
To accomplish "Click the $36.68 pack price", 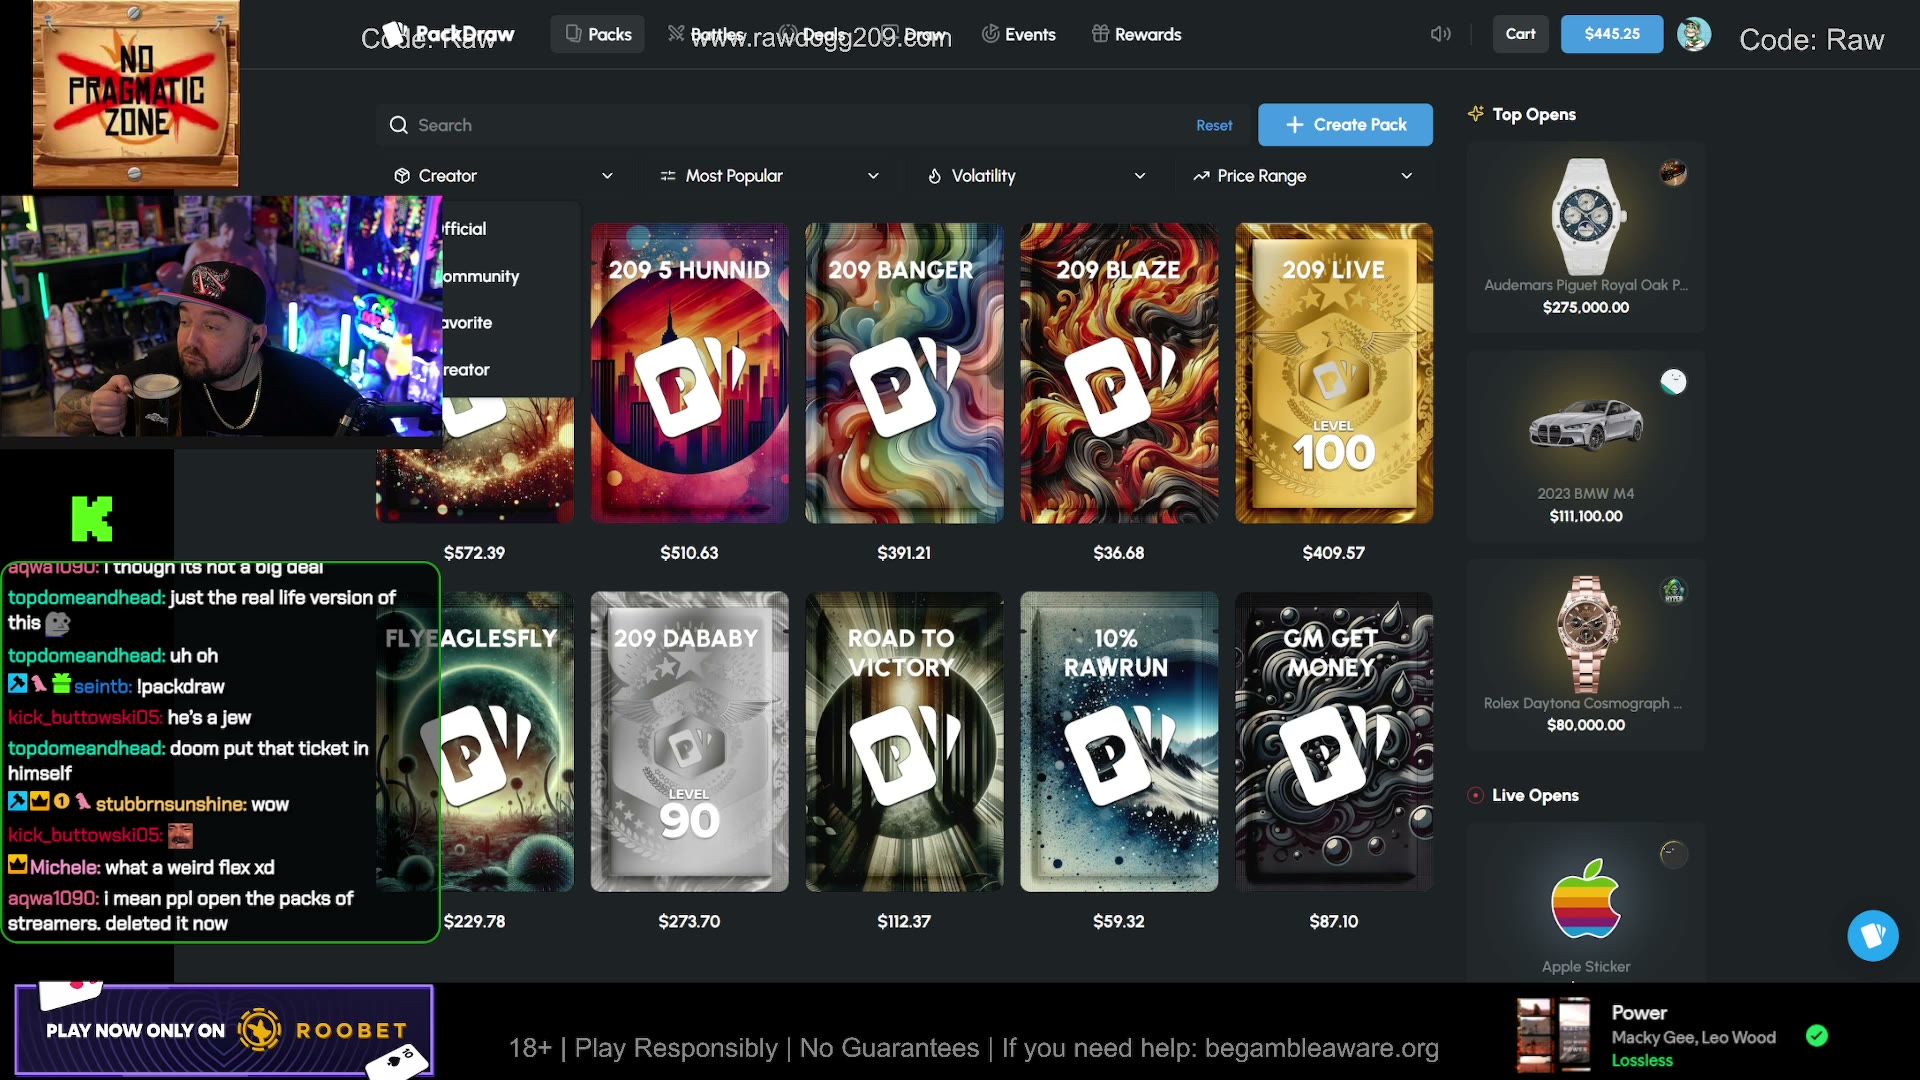I will pos(1119,553).
